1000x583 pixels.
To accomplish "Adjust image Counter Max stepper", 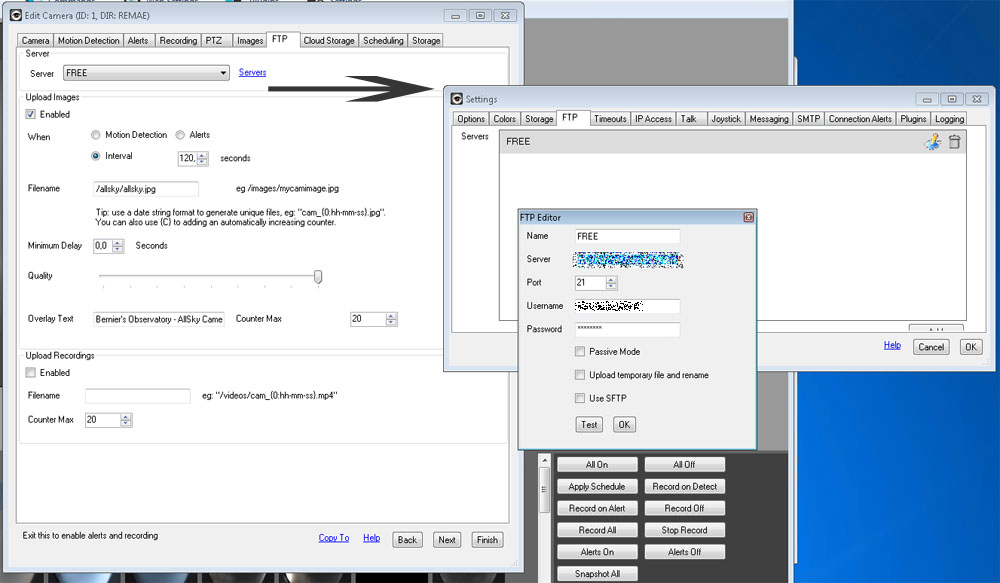I will click(x=391, y=319).
